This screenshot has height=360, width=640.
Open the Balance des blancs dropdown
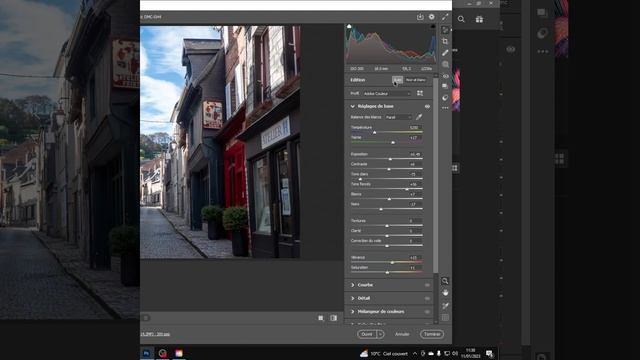coord(398,117)
